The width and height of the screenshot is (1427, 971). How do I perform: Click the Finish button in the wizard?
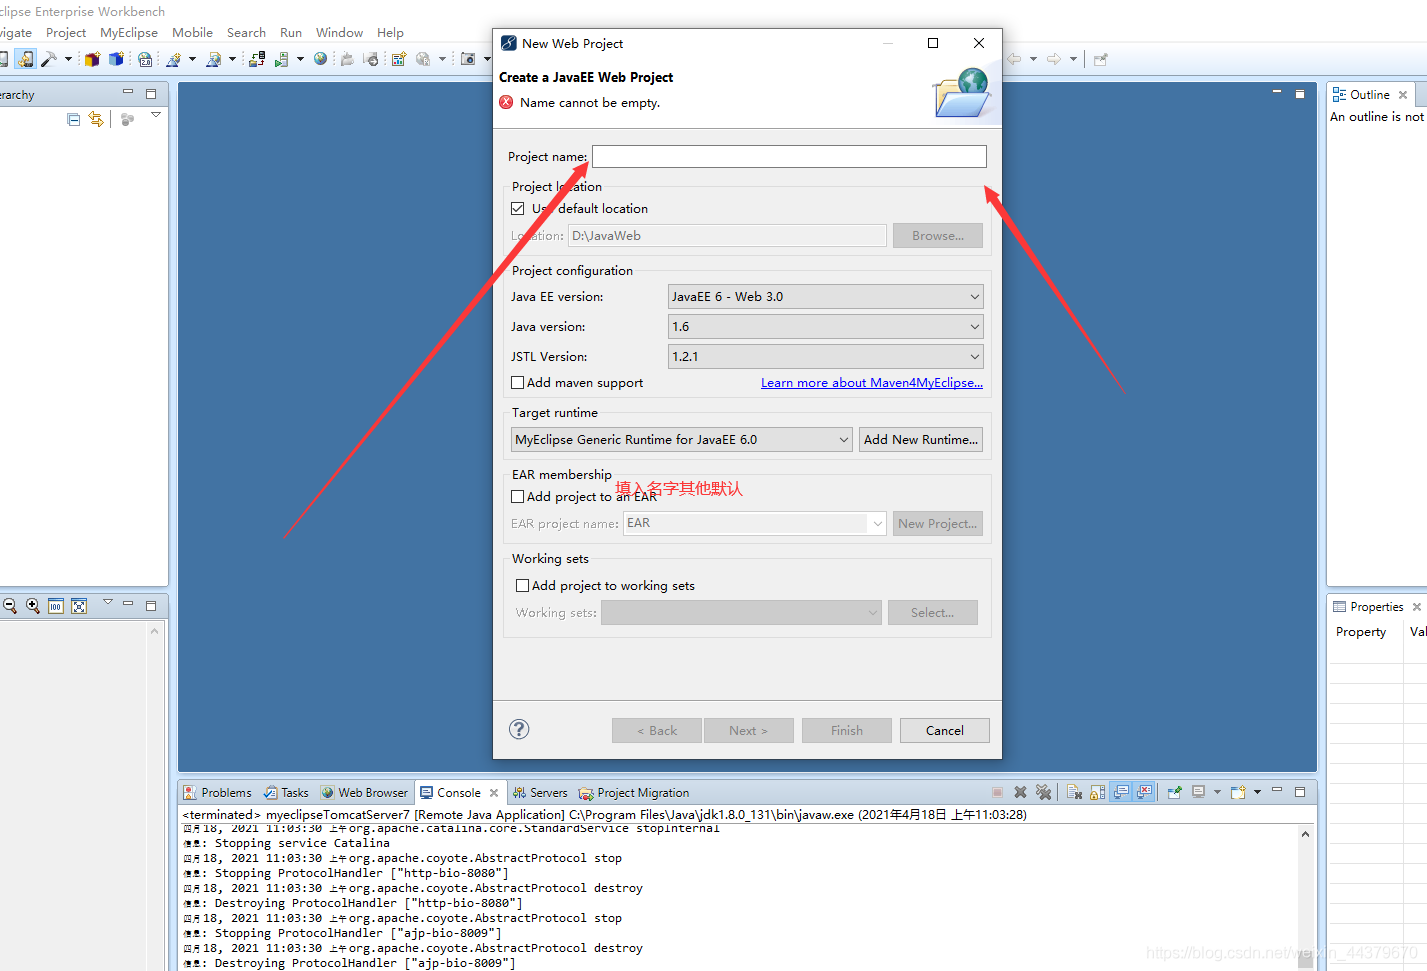[847, 731]
